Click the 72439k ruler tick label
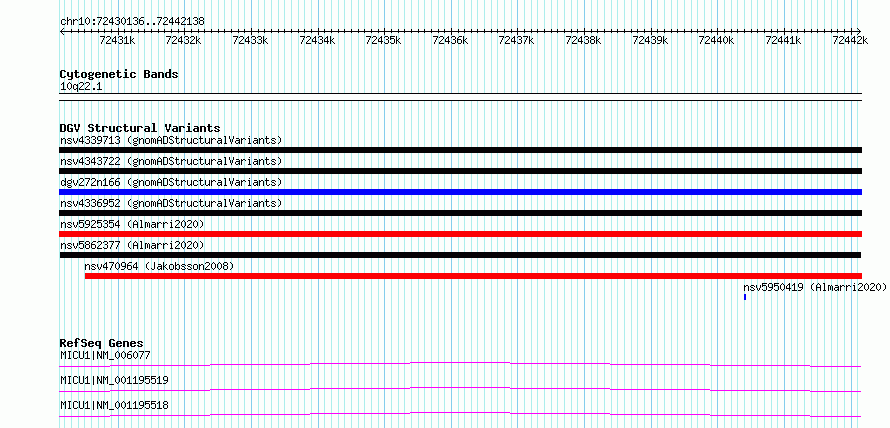This screenshot has height=428, width=890. click(x=650, y=40)
